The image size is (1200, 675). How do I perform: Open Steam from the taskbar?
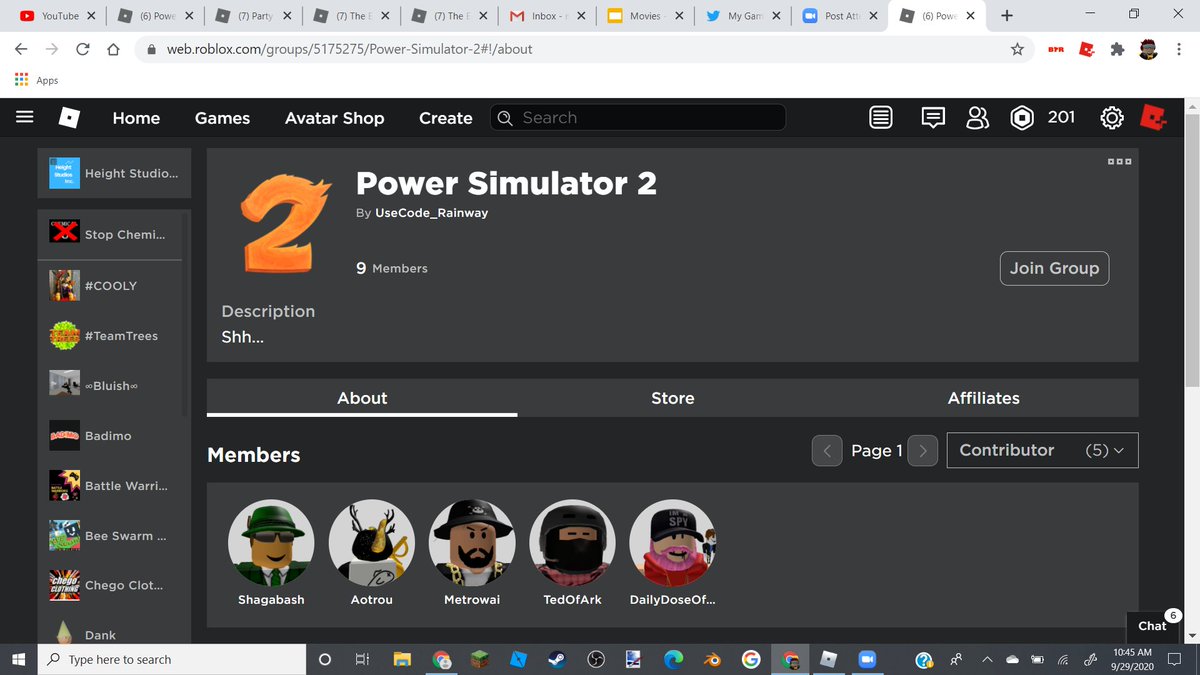click(557, 659)
